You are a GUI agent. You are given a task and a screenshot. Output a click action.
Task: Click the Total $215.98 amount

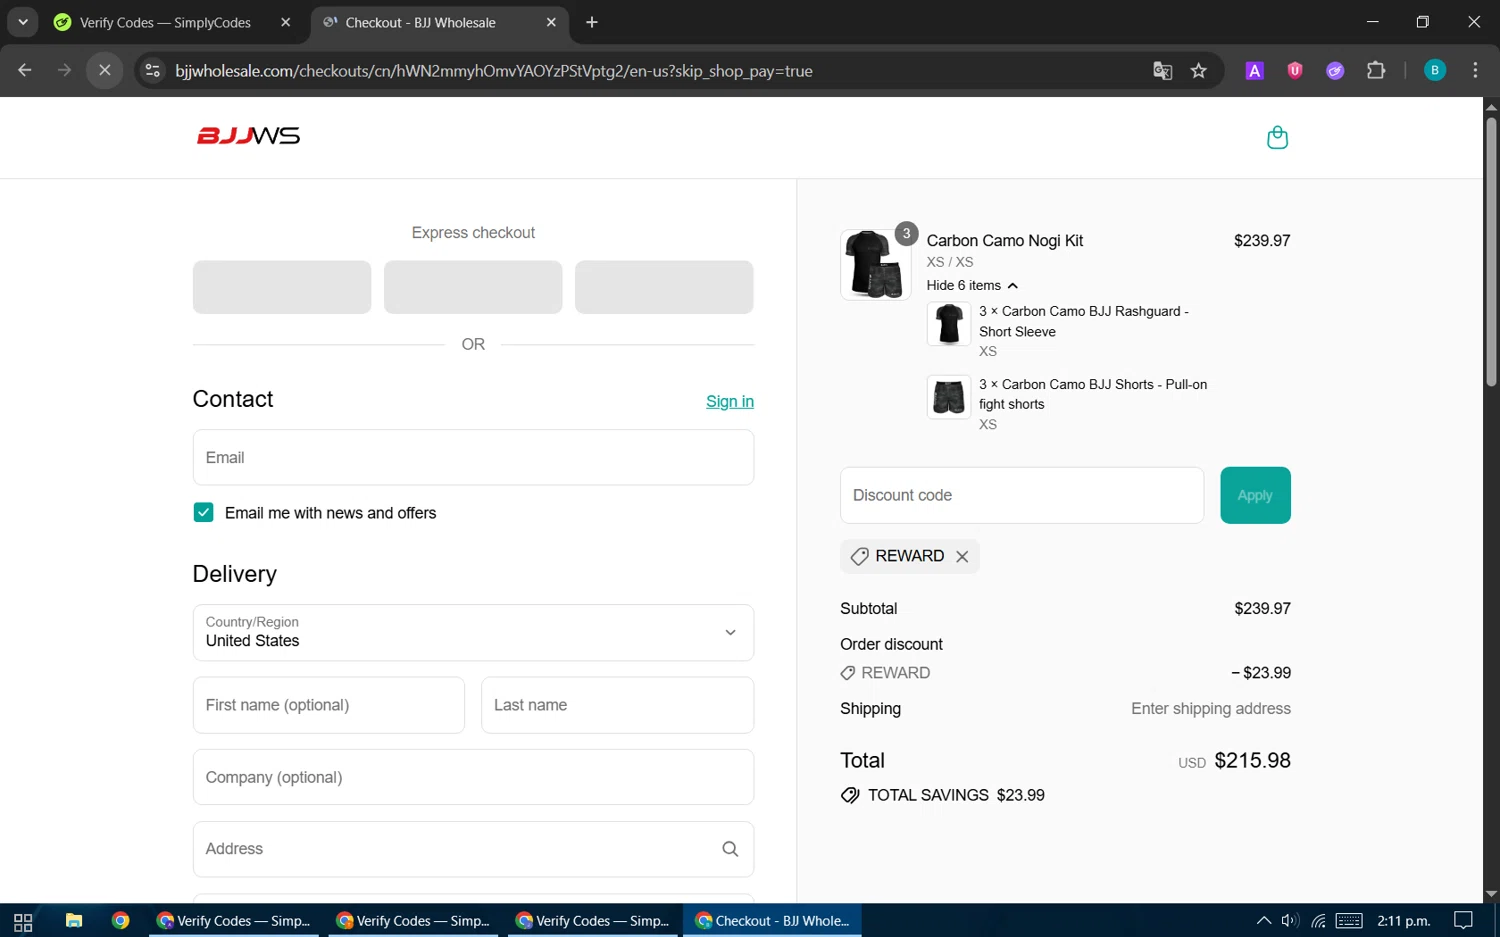point(1252,761)
